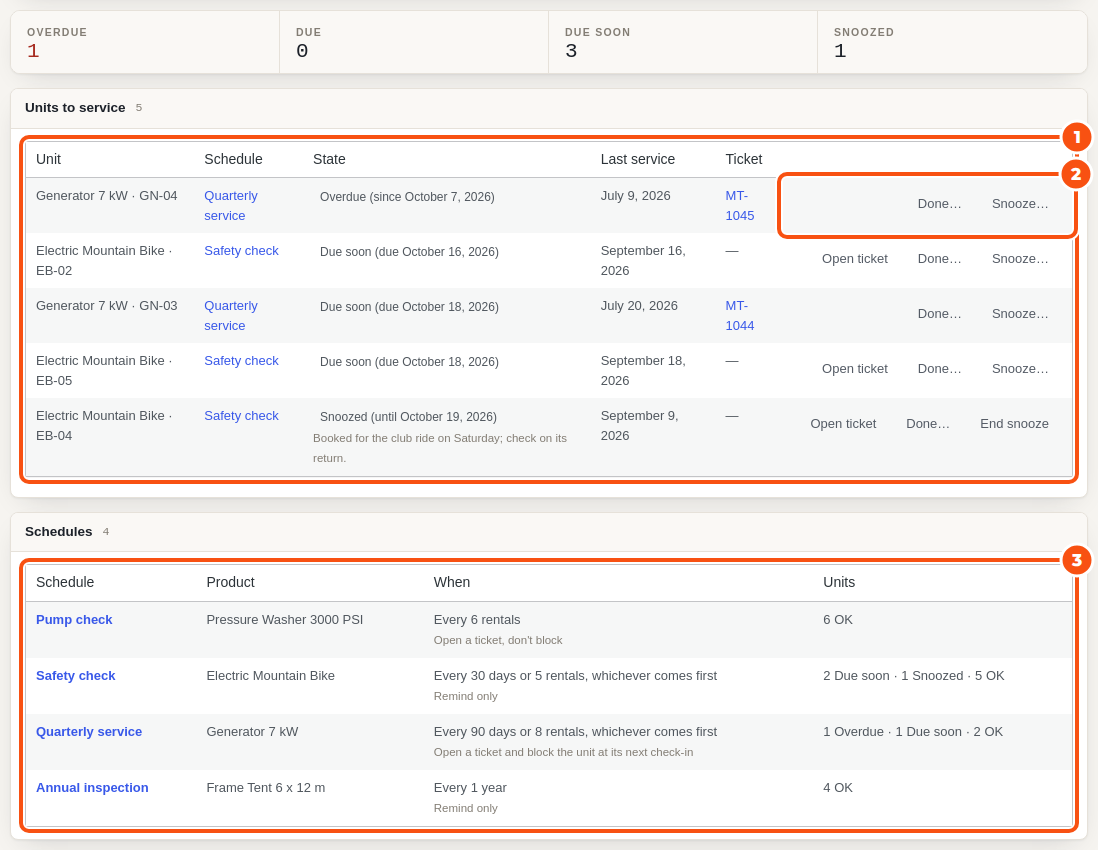Click 'Overdue (since October 7, 2026)' state
This screenshot has width=1098, height=850.
click(407, 197)
